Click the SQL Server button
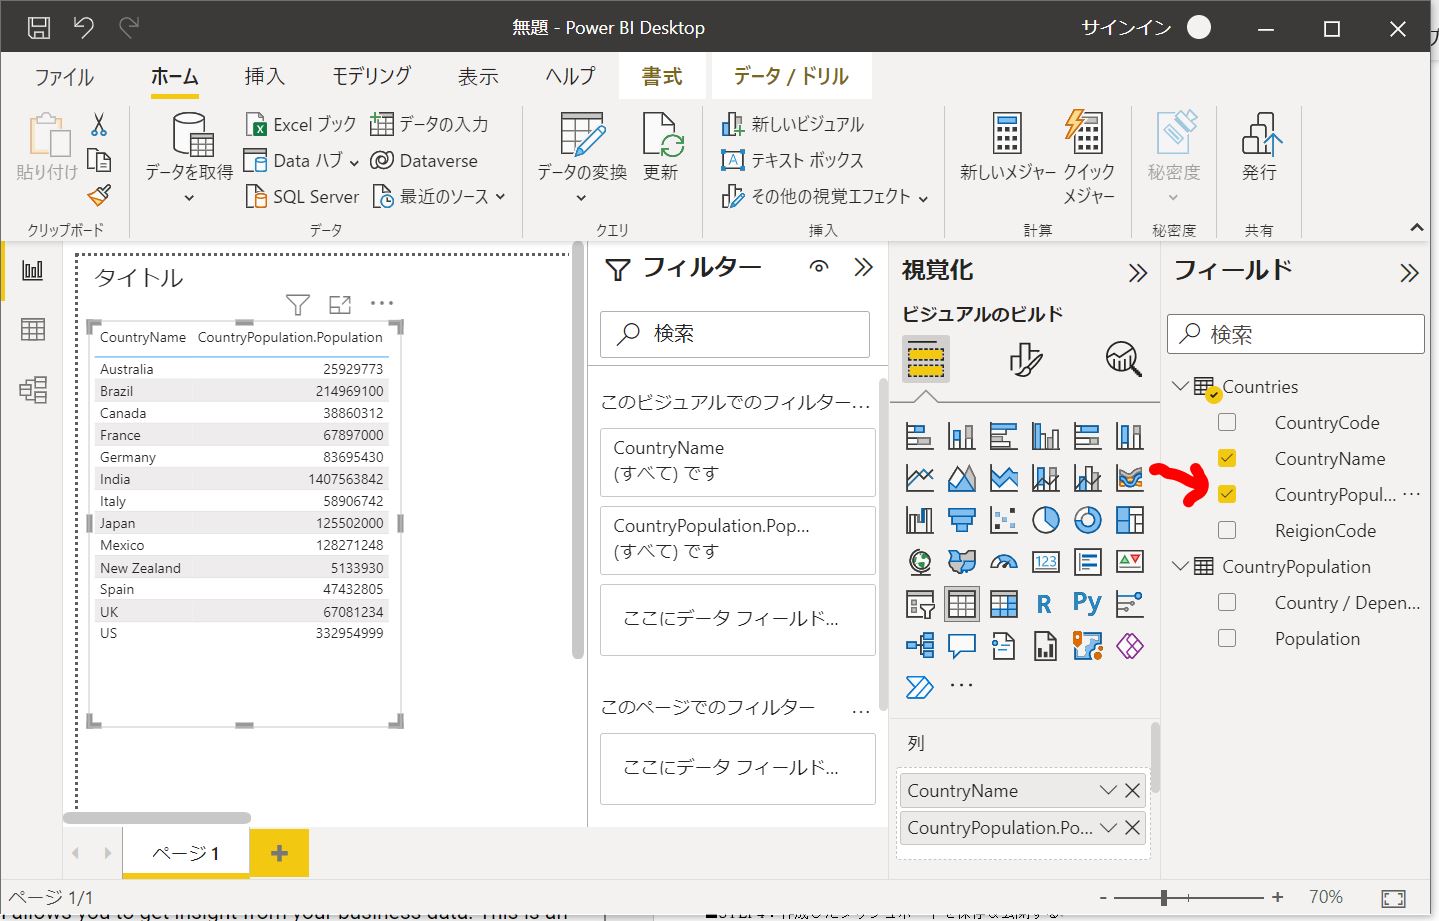Screen dimensions: 1439x921 pyautogui.click(x=302, y=196)
